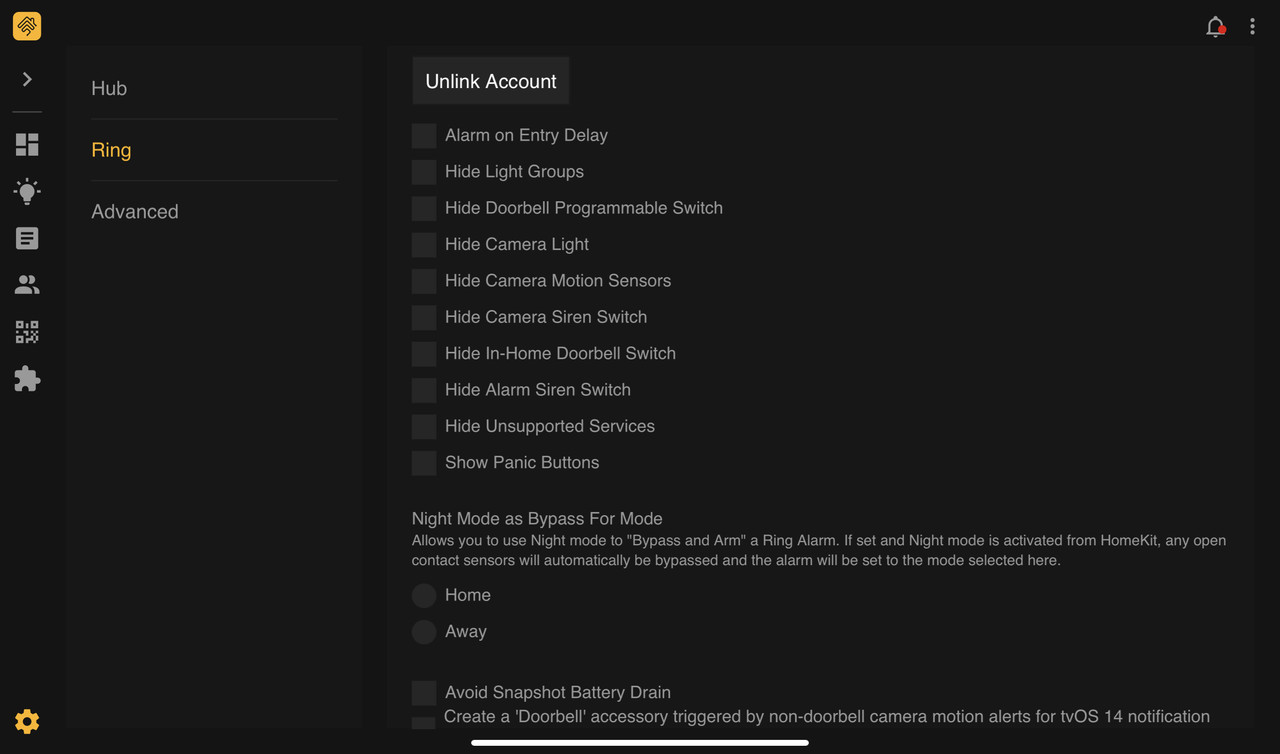The height and width of the screenshot is (754, 1280).
Task: Open the three-dot overflow menu
Action: point(1252,27)
